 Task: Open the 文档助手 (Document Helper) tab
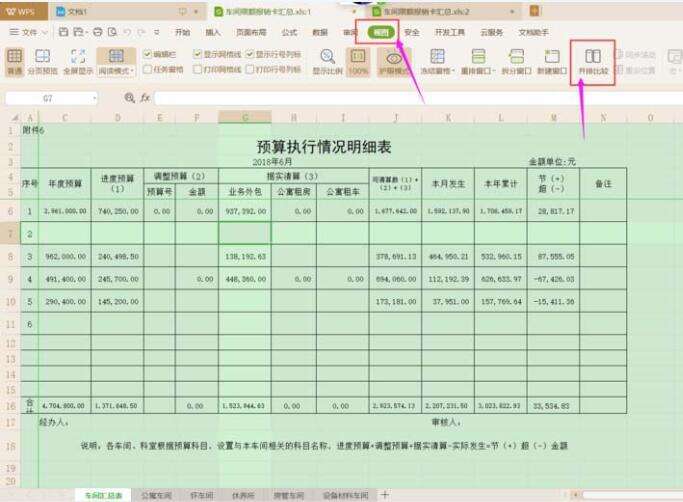tap(533, 32)
